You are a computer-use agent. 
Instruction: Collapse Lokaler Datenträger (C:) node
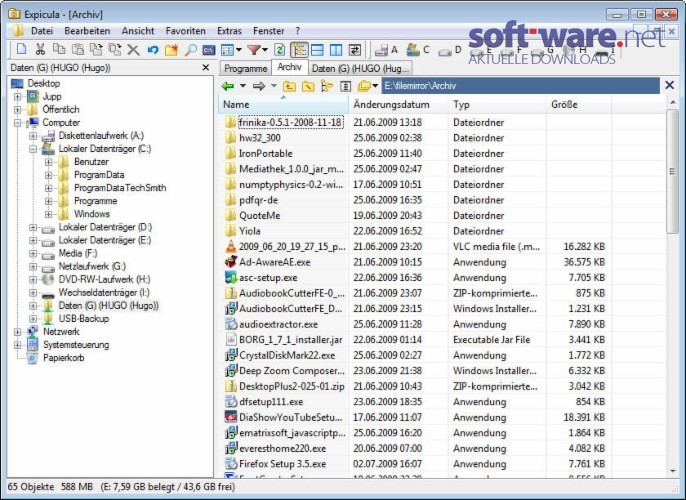click(33, 149)
